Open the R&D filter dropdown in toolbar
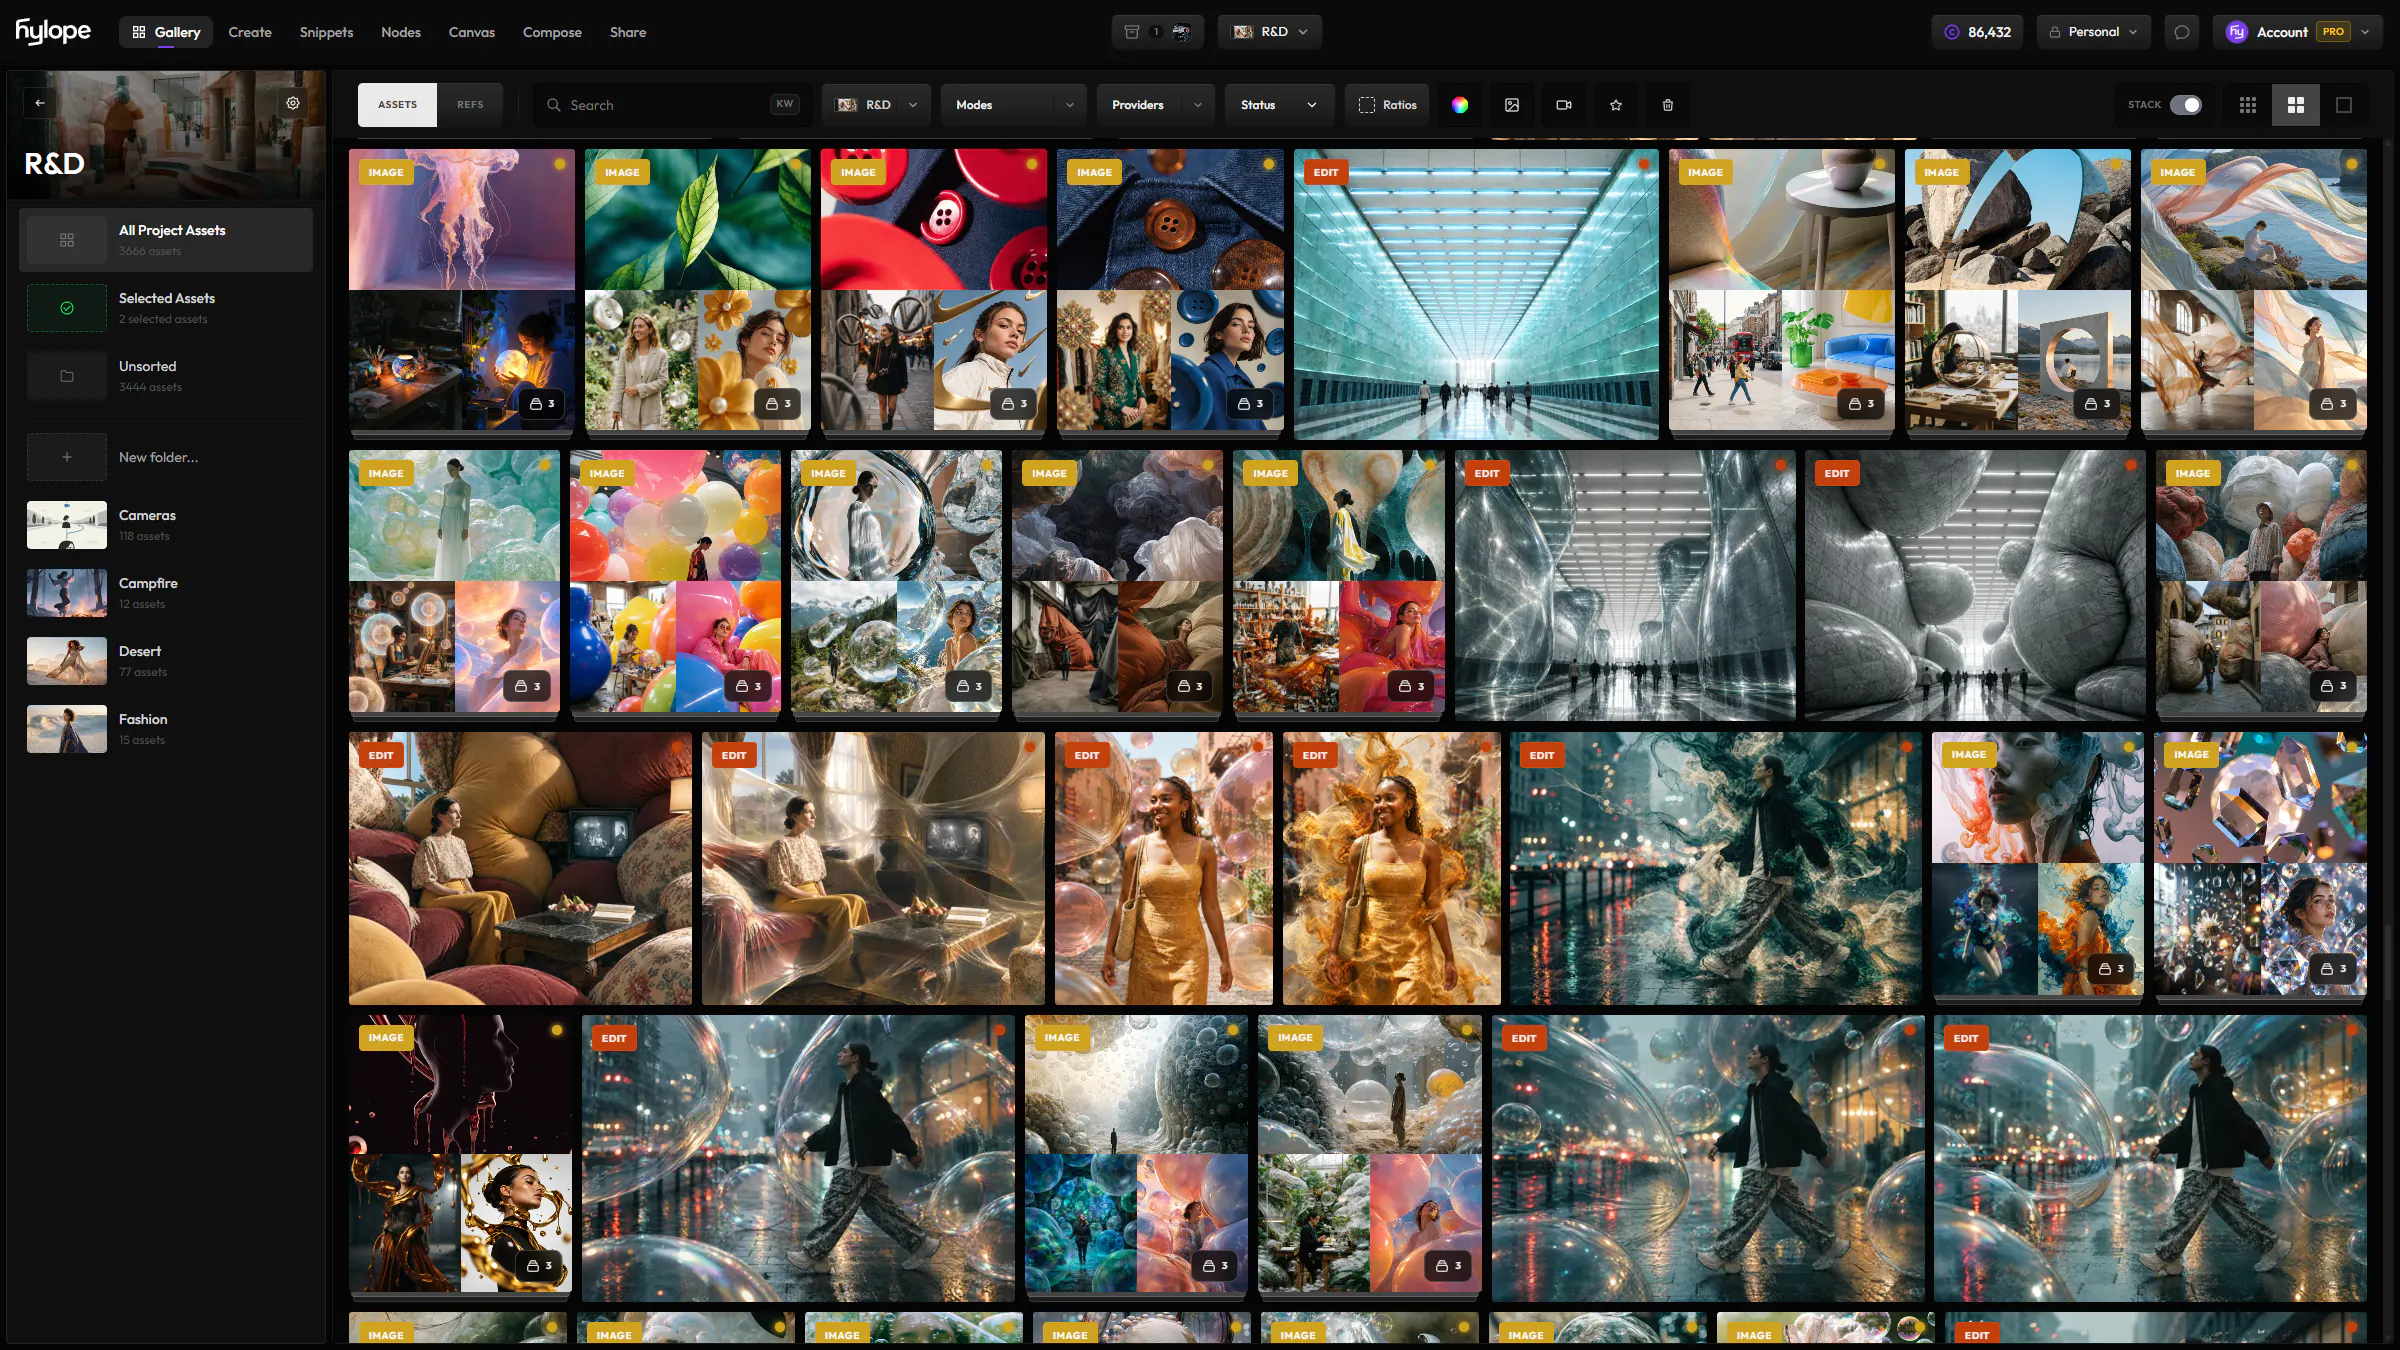This screenshot has width=2400, height=1350. (876, 105)
